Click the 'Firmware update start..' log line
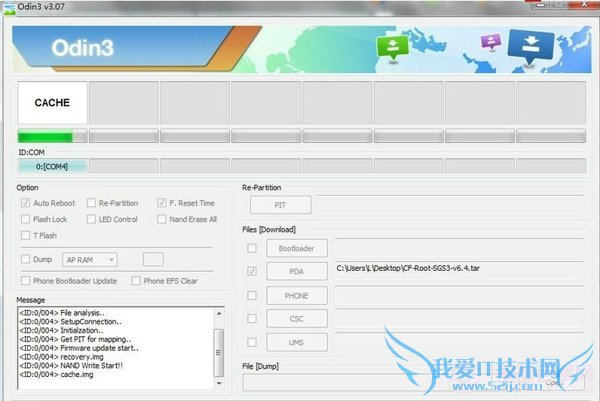The width and height of the screenshot is (600, 401). pos(79,348)
